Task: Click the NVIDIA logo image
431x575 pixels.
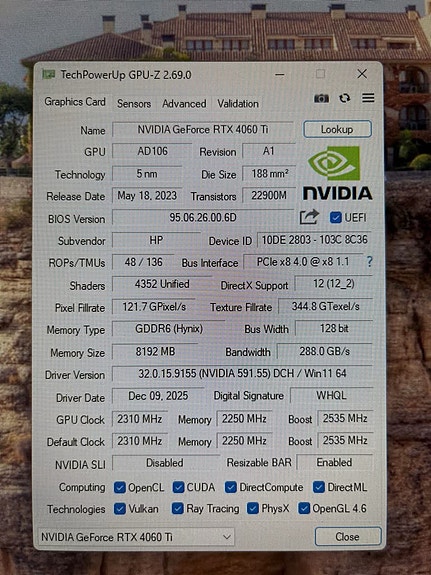Action: click(337, 173)
